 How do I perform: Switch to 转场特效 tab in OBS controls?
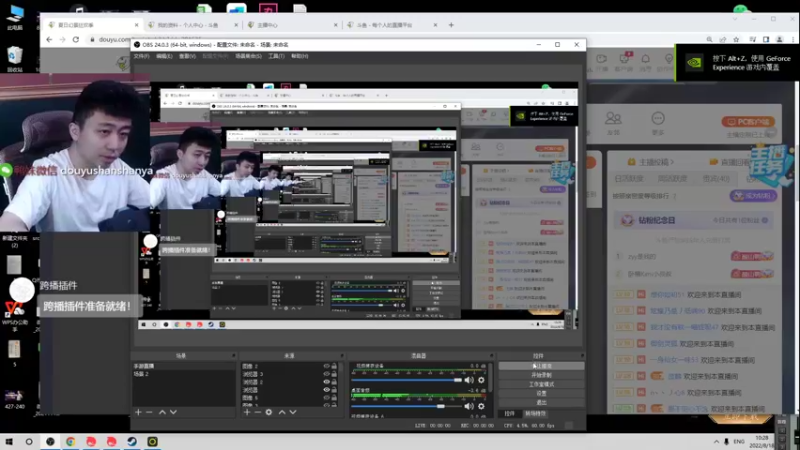(x=535, y=414)
